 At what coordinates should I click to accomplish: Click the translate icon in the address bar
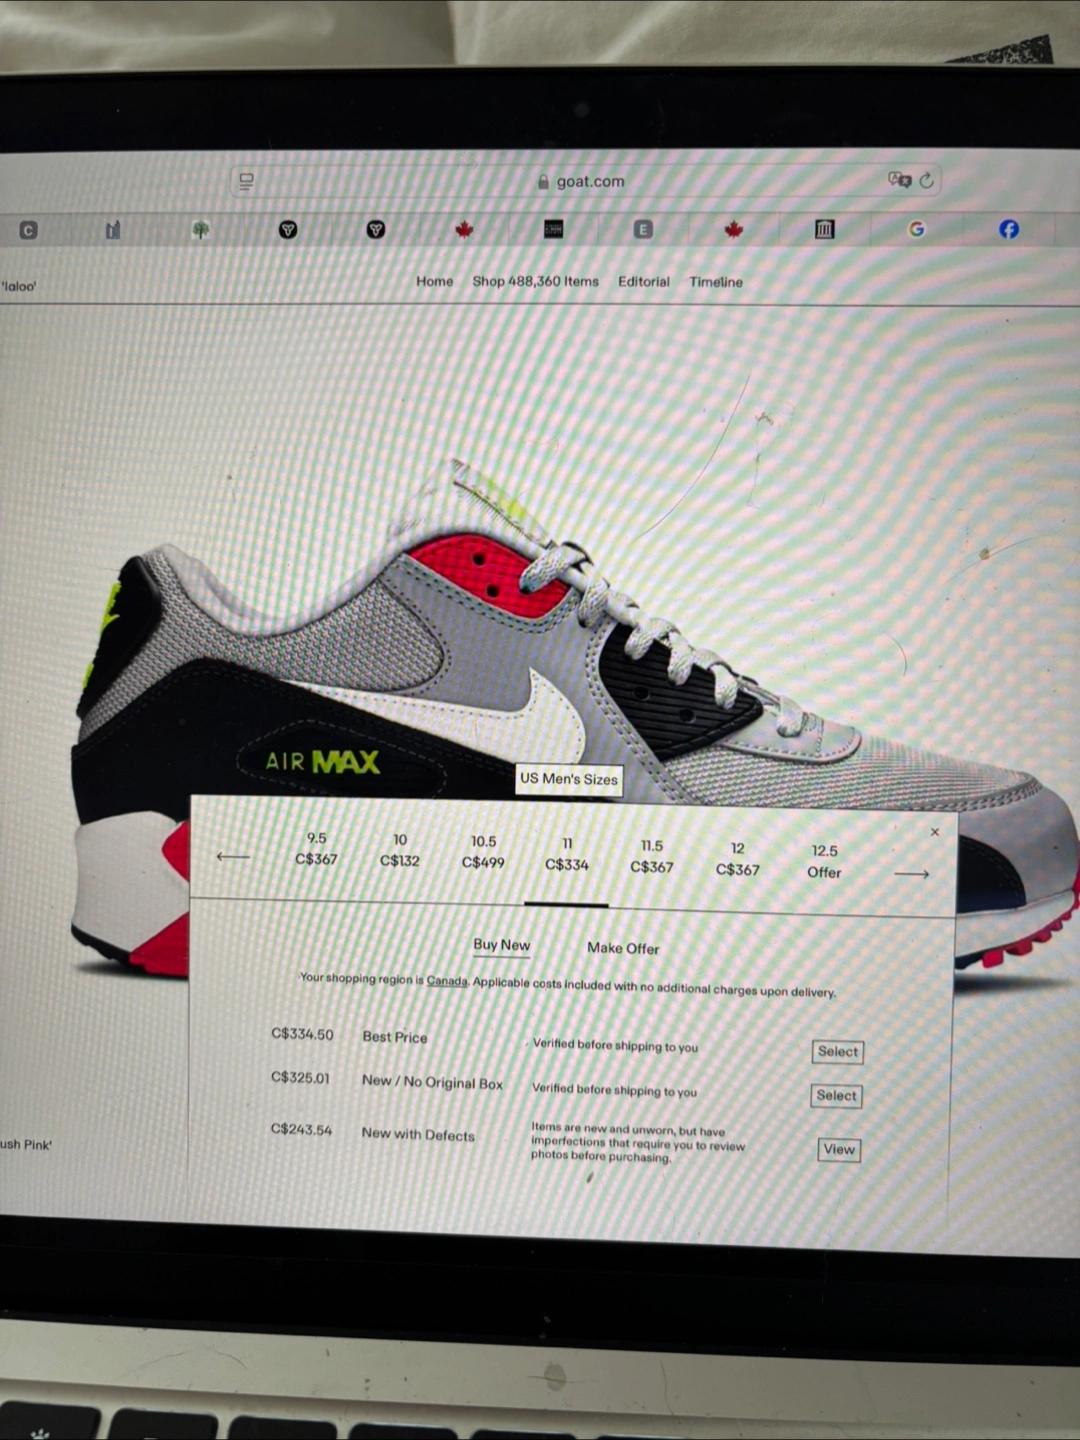899,180
